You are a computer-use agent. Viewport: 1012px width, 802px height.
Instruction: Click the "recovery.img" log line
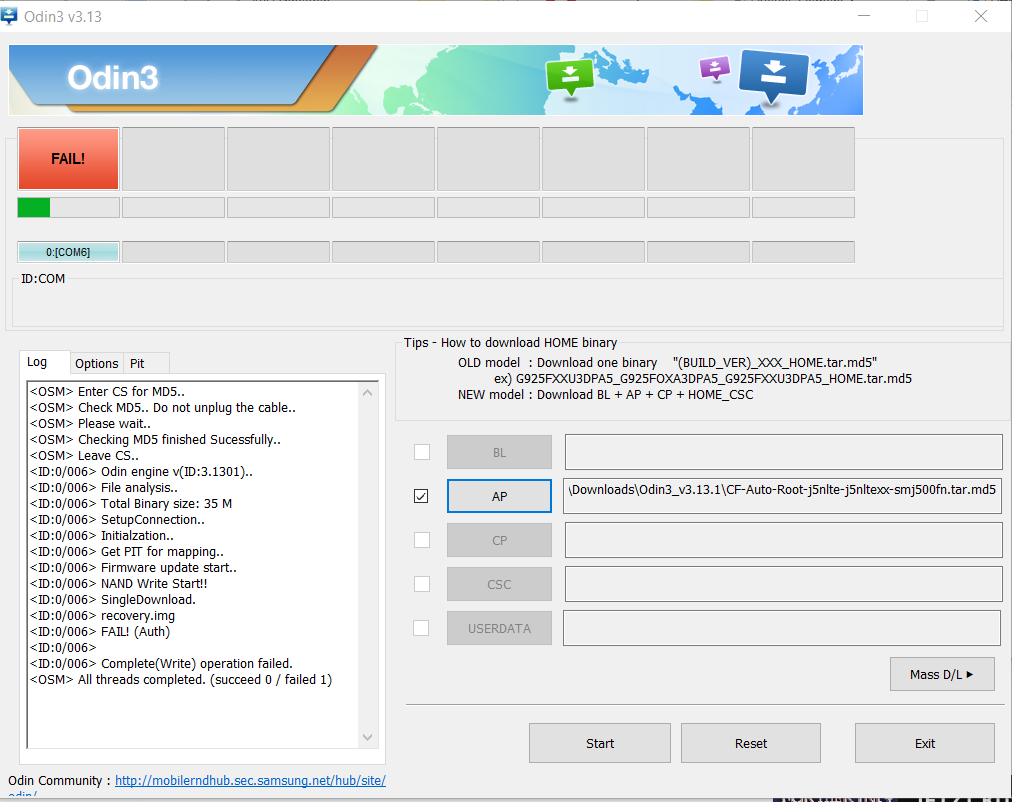pyautogui.click(x=102, y=616)
